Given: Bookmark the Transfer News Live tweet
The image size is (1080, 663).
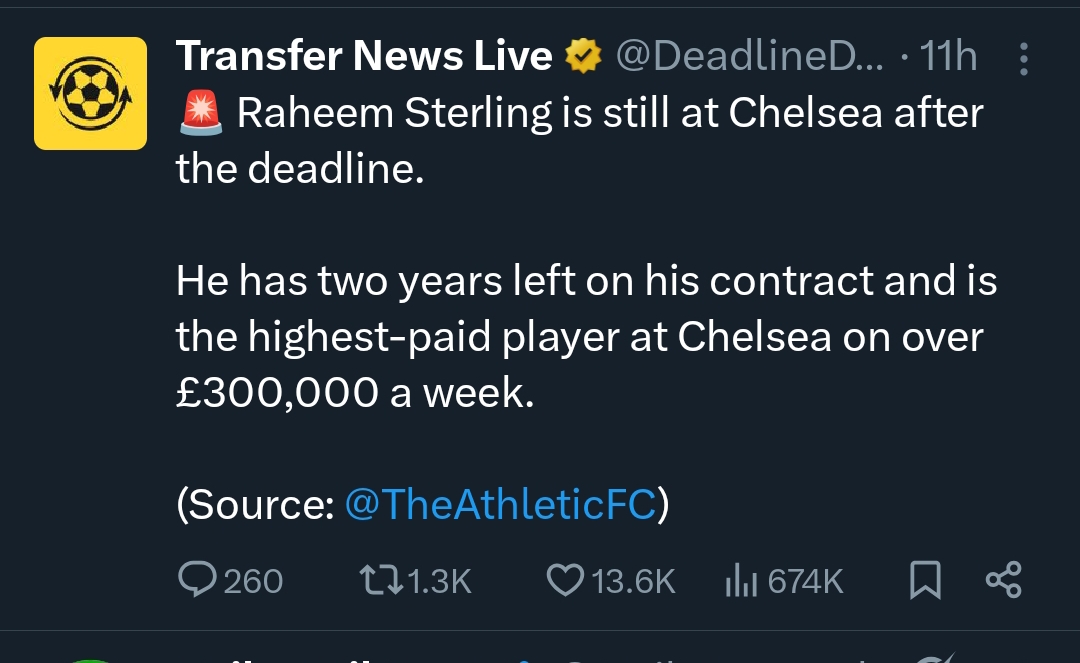Looking at the screenshot, I should (925, 580).
